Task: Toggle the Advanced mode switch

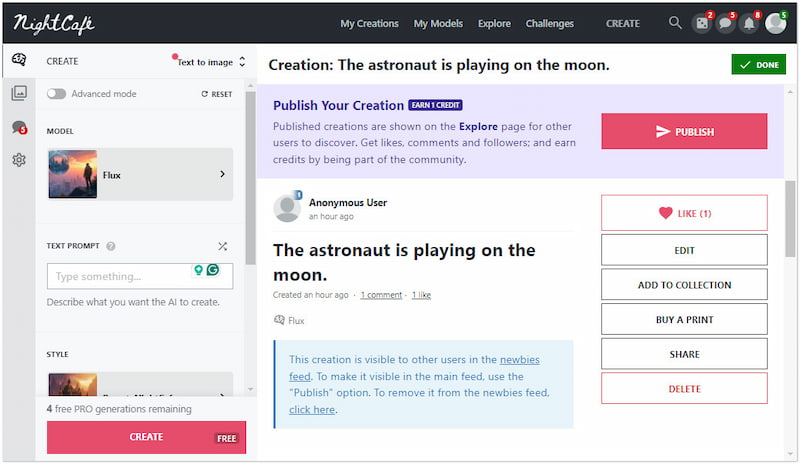Action: [56, 94]
